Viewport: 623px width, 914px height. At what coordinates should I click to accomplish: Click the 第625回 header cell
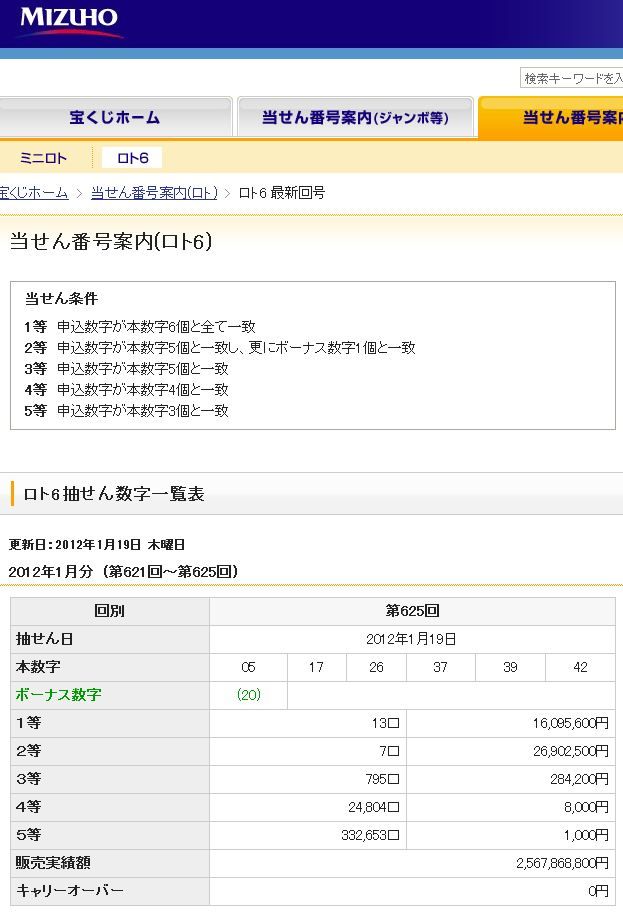click(x=412, y=611)
